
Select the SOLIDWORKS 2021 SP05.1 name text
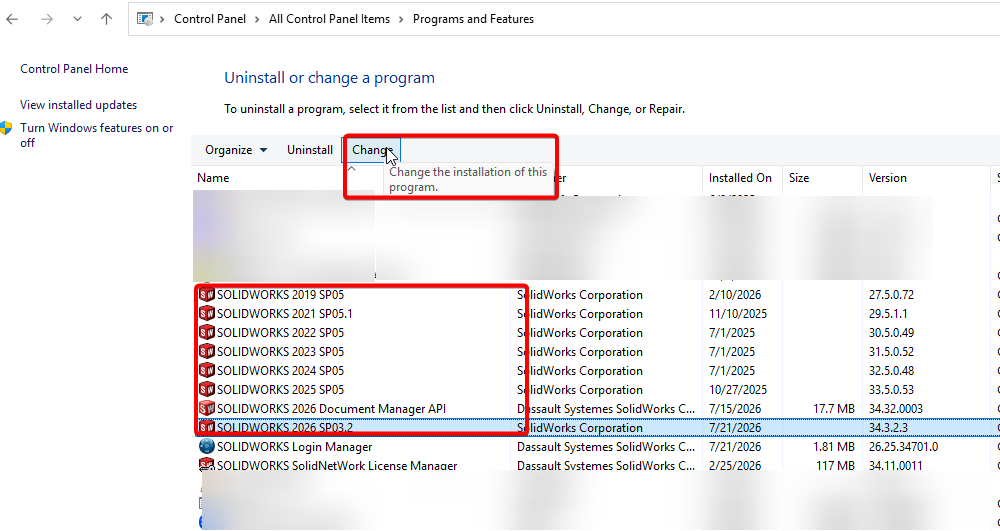[x=284, y=314]
